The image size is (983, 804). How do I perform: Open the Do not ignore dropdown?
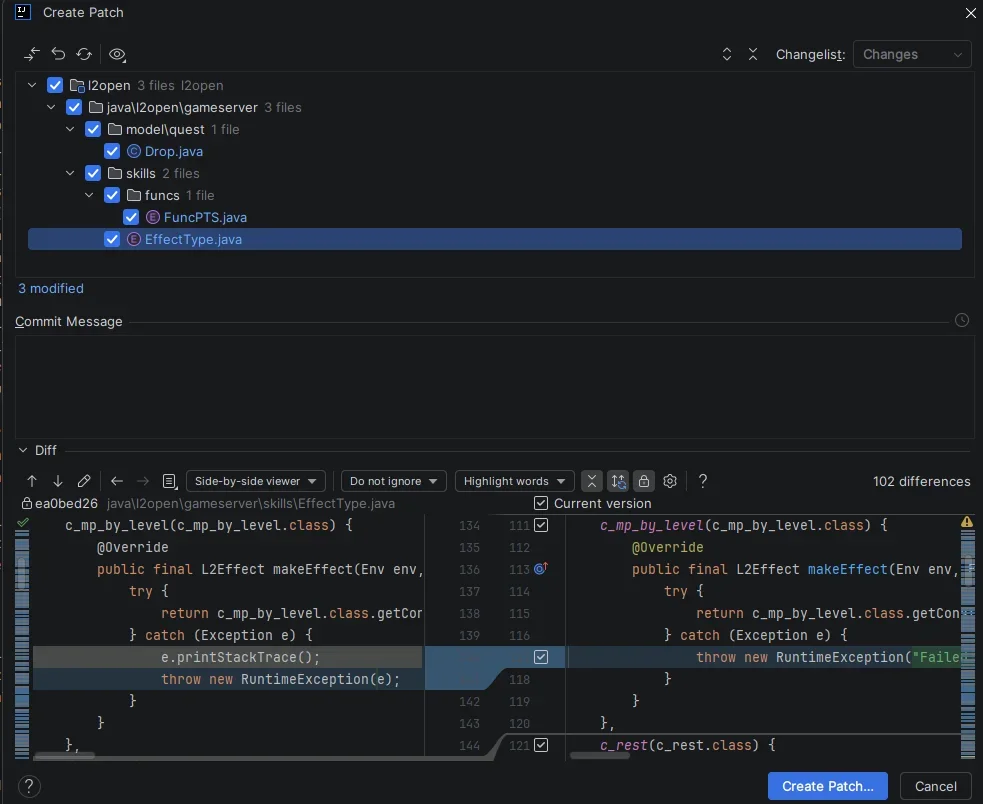pyautogui.click(x=394, y=481)
